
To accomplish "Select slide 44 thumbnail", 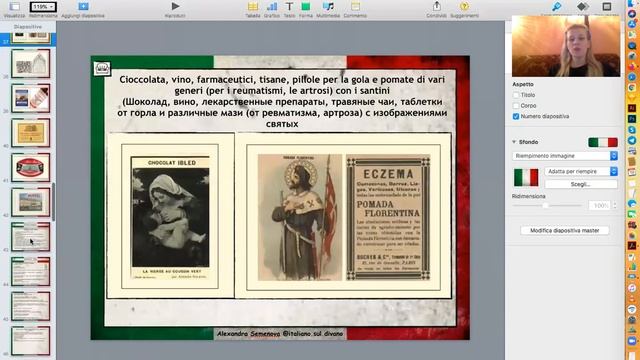I will (31, 272).
